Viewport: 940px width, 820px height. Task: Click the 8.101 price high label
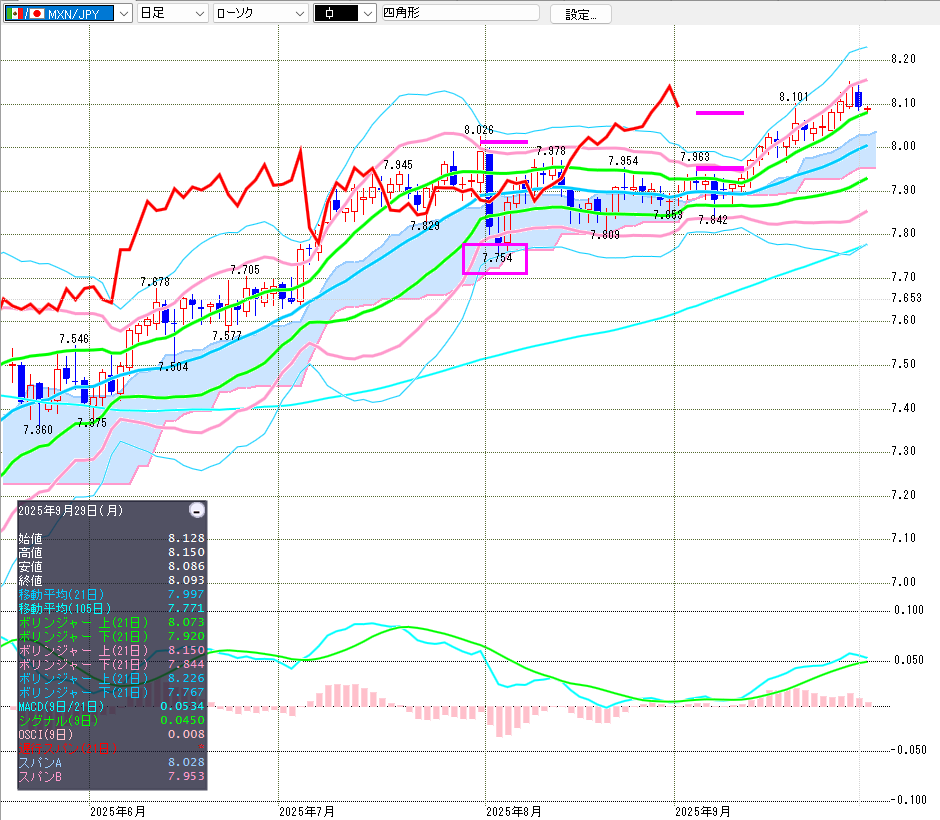coord(794,97)
